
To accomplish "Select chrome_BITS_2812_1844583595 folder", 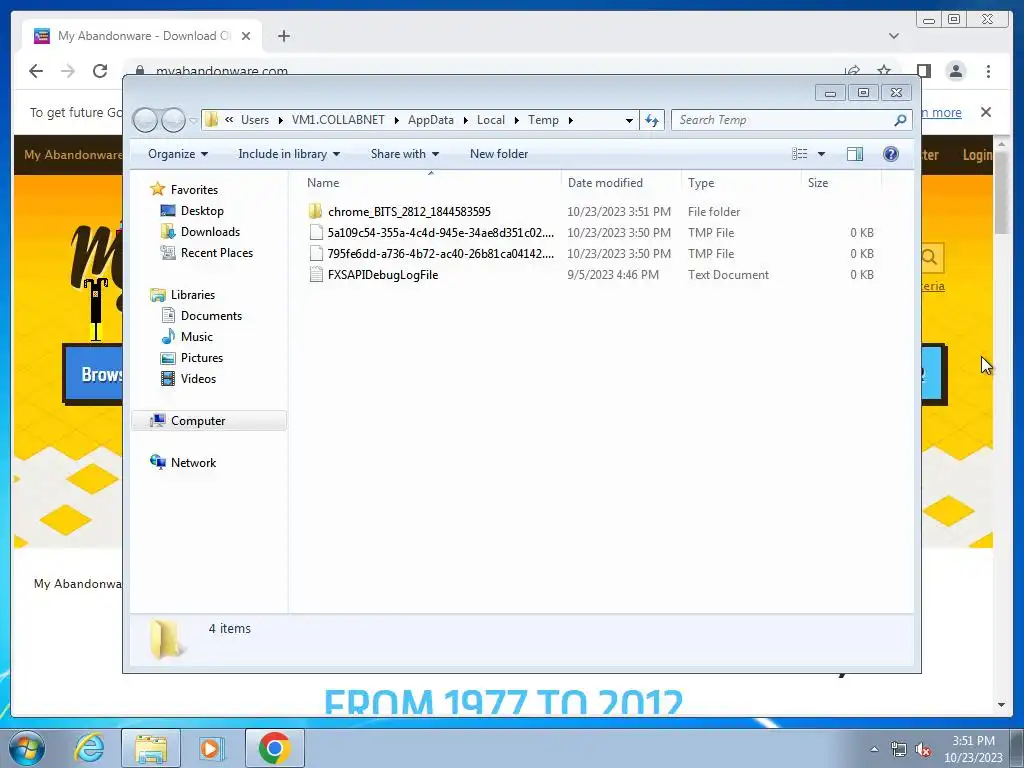I will 409,212.
